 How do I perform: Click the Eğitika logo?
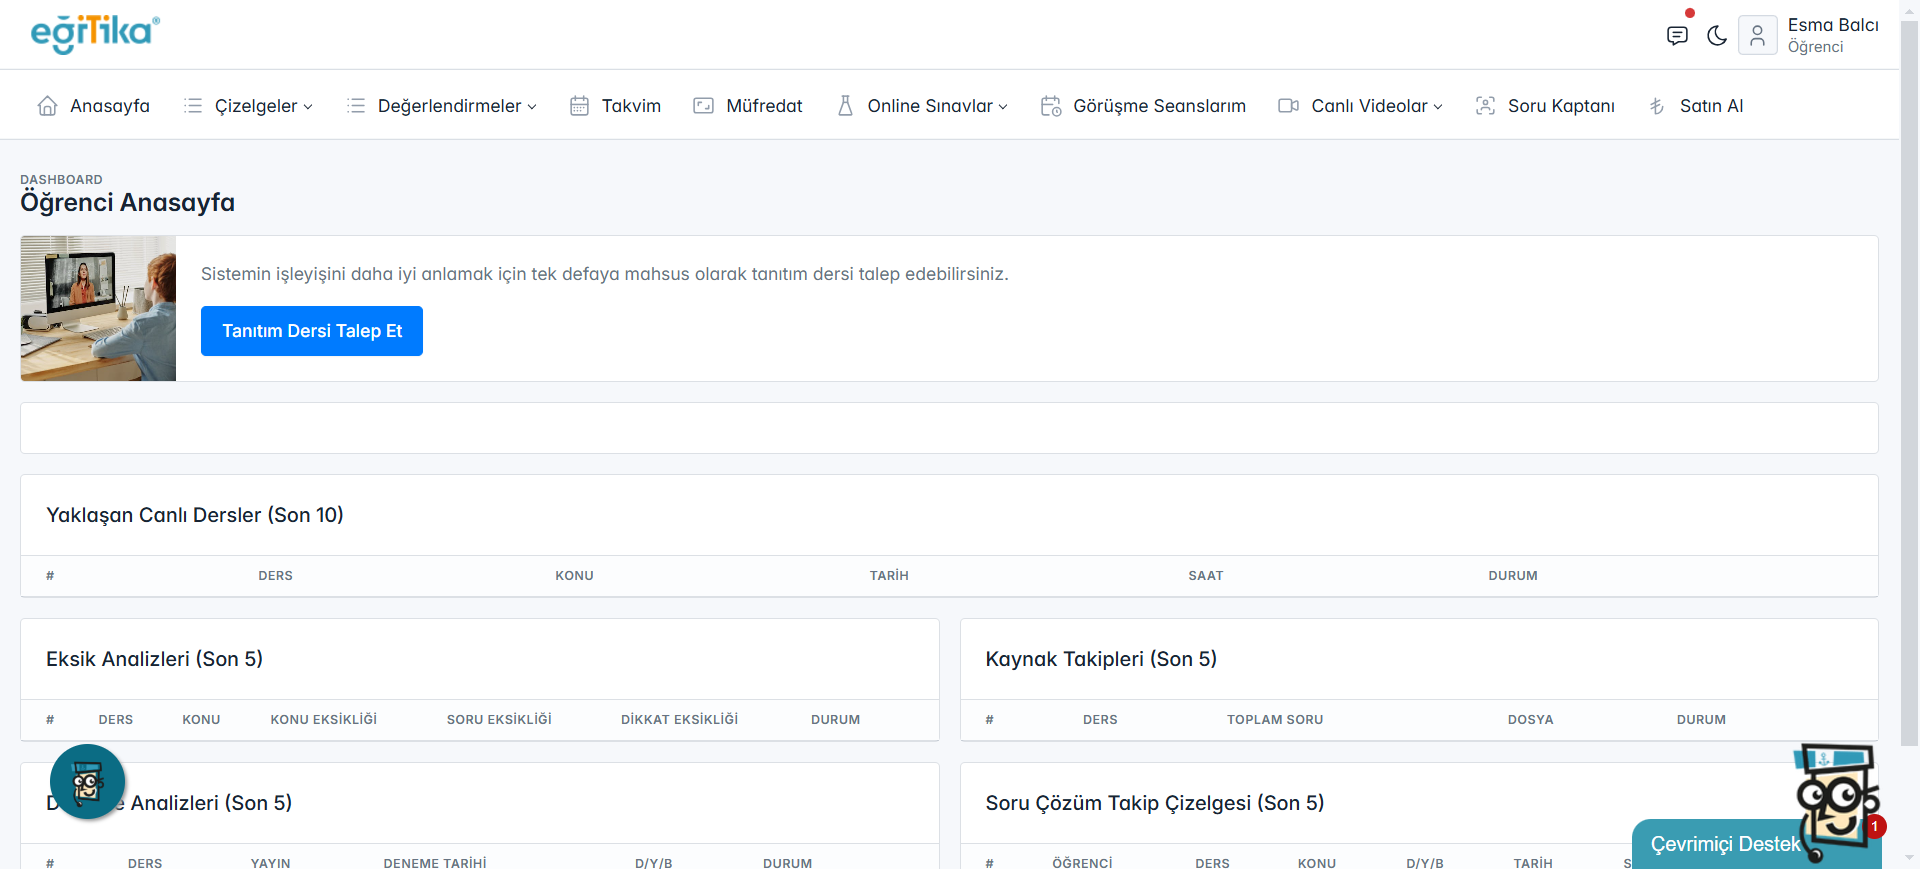95,34
